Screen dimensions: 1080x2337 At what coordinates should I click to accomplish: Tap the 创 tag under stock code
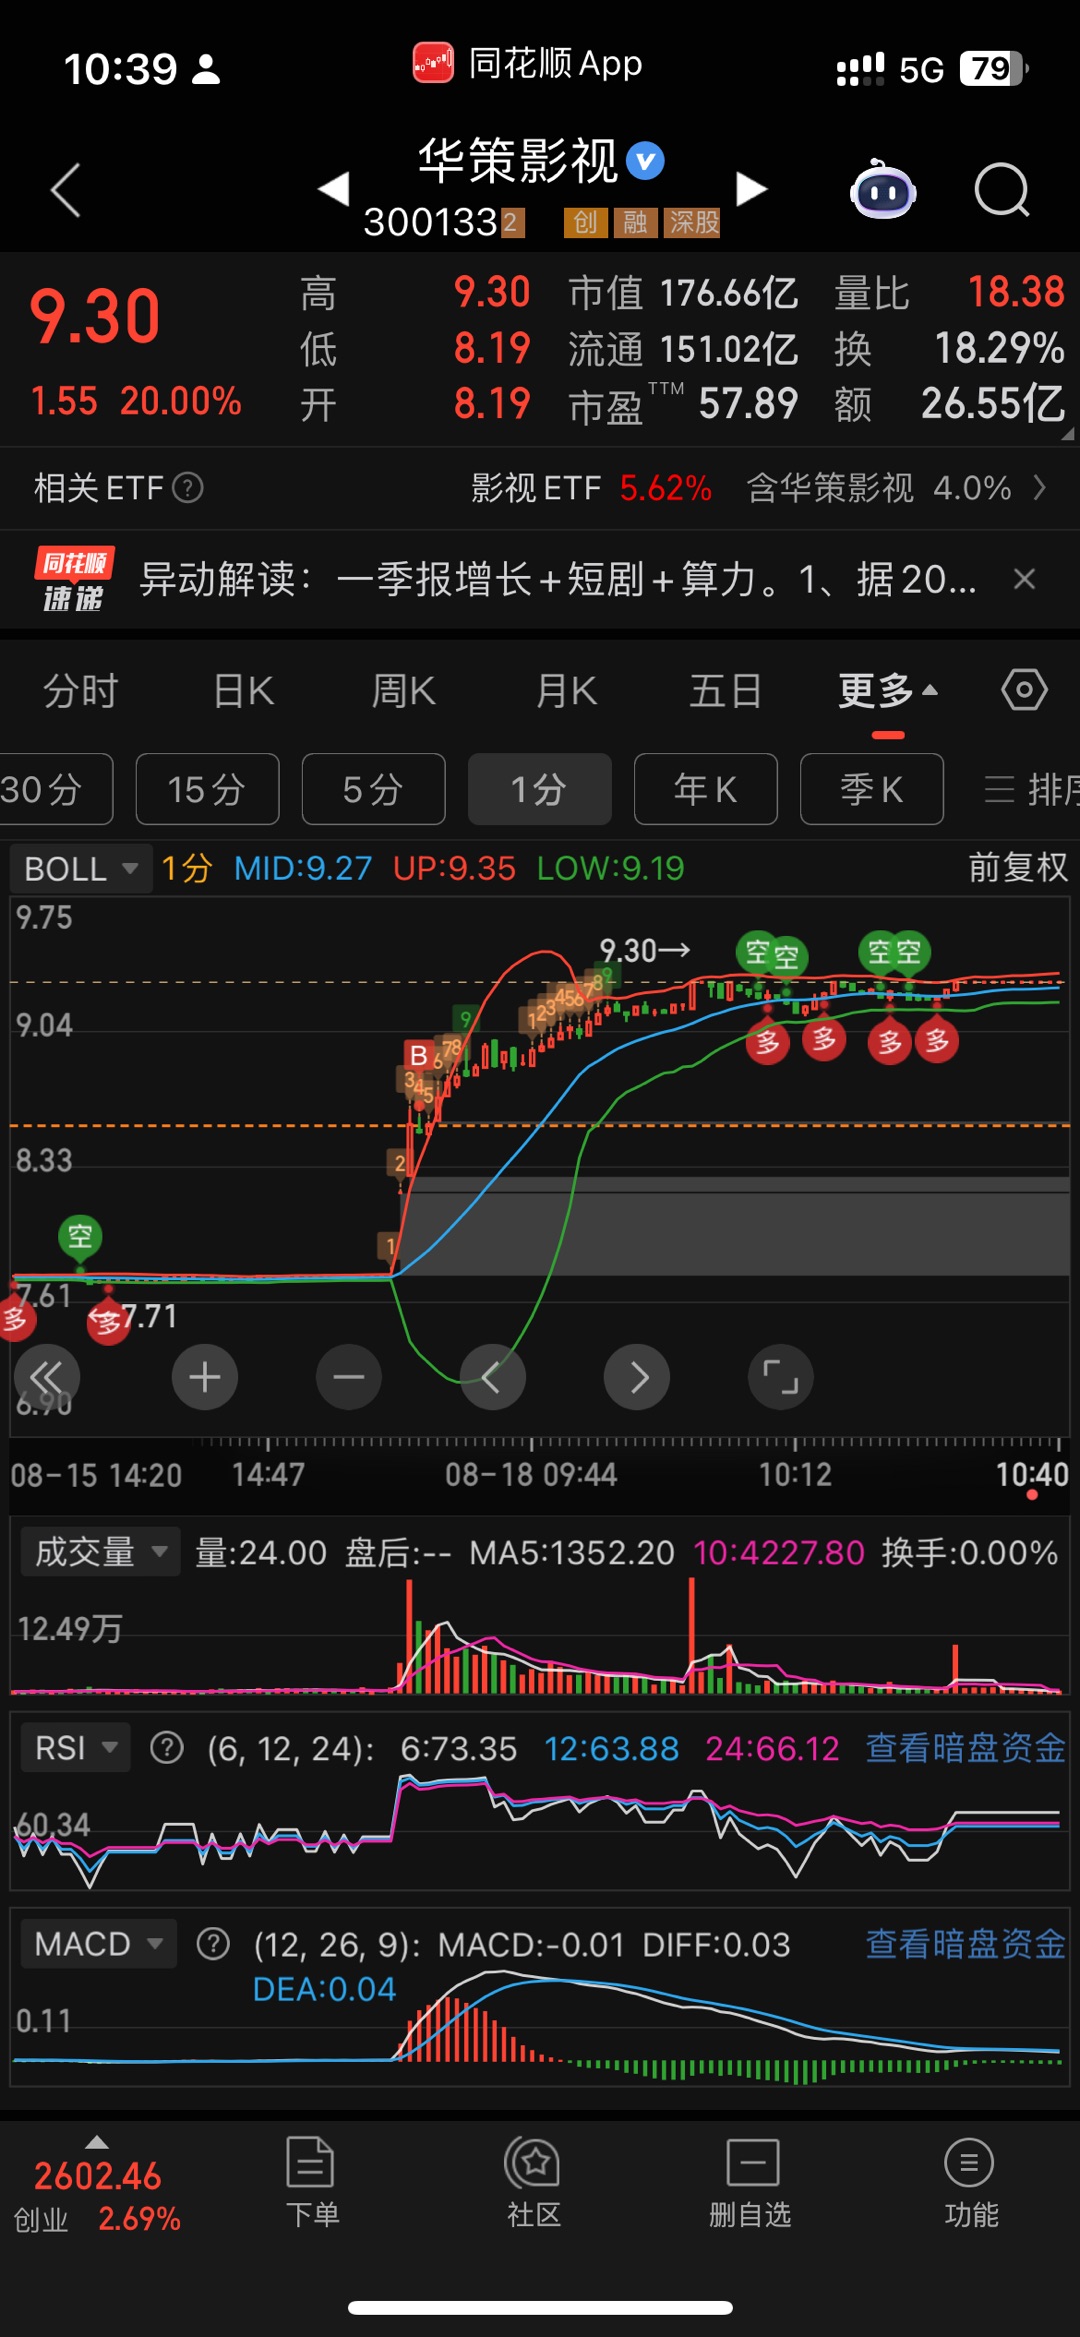click(586, 222)
